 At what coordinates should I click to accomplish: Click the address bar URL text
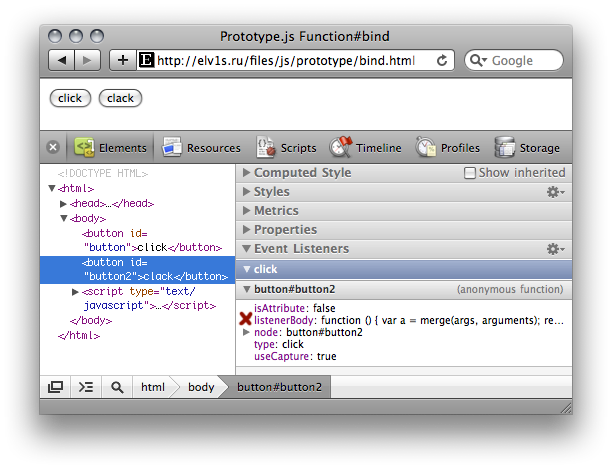coord(286,60)
